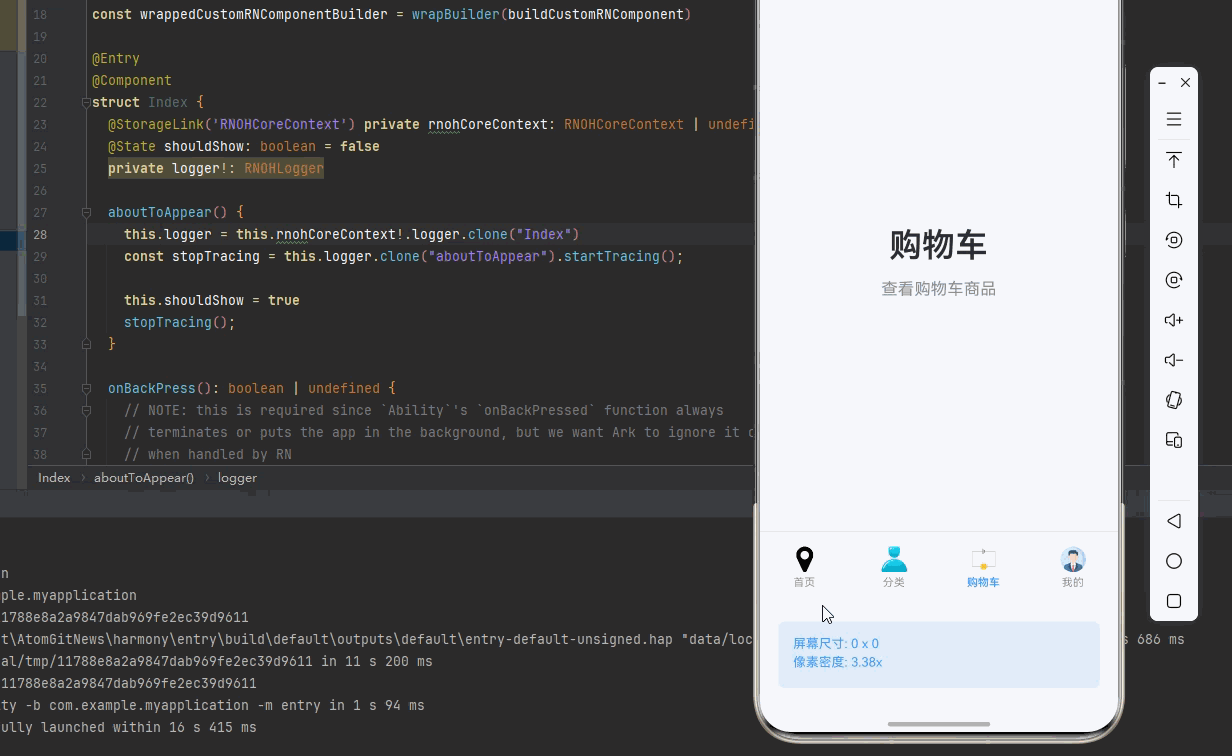Image resolution: width=1232 pixels, height=756 pixels.
Task: Decrease the emulator volume
Action: 1174,360
